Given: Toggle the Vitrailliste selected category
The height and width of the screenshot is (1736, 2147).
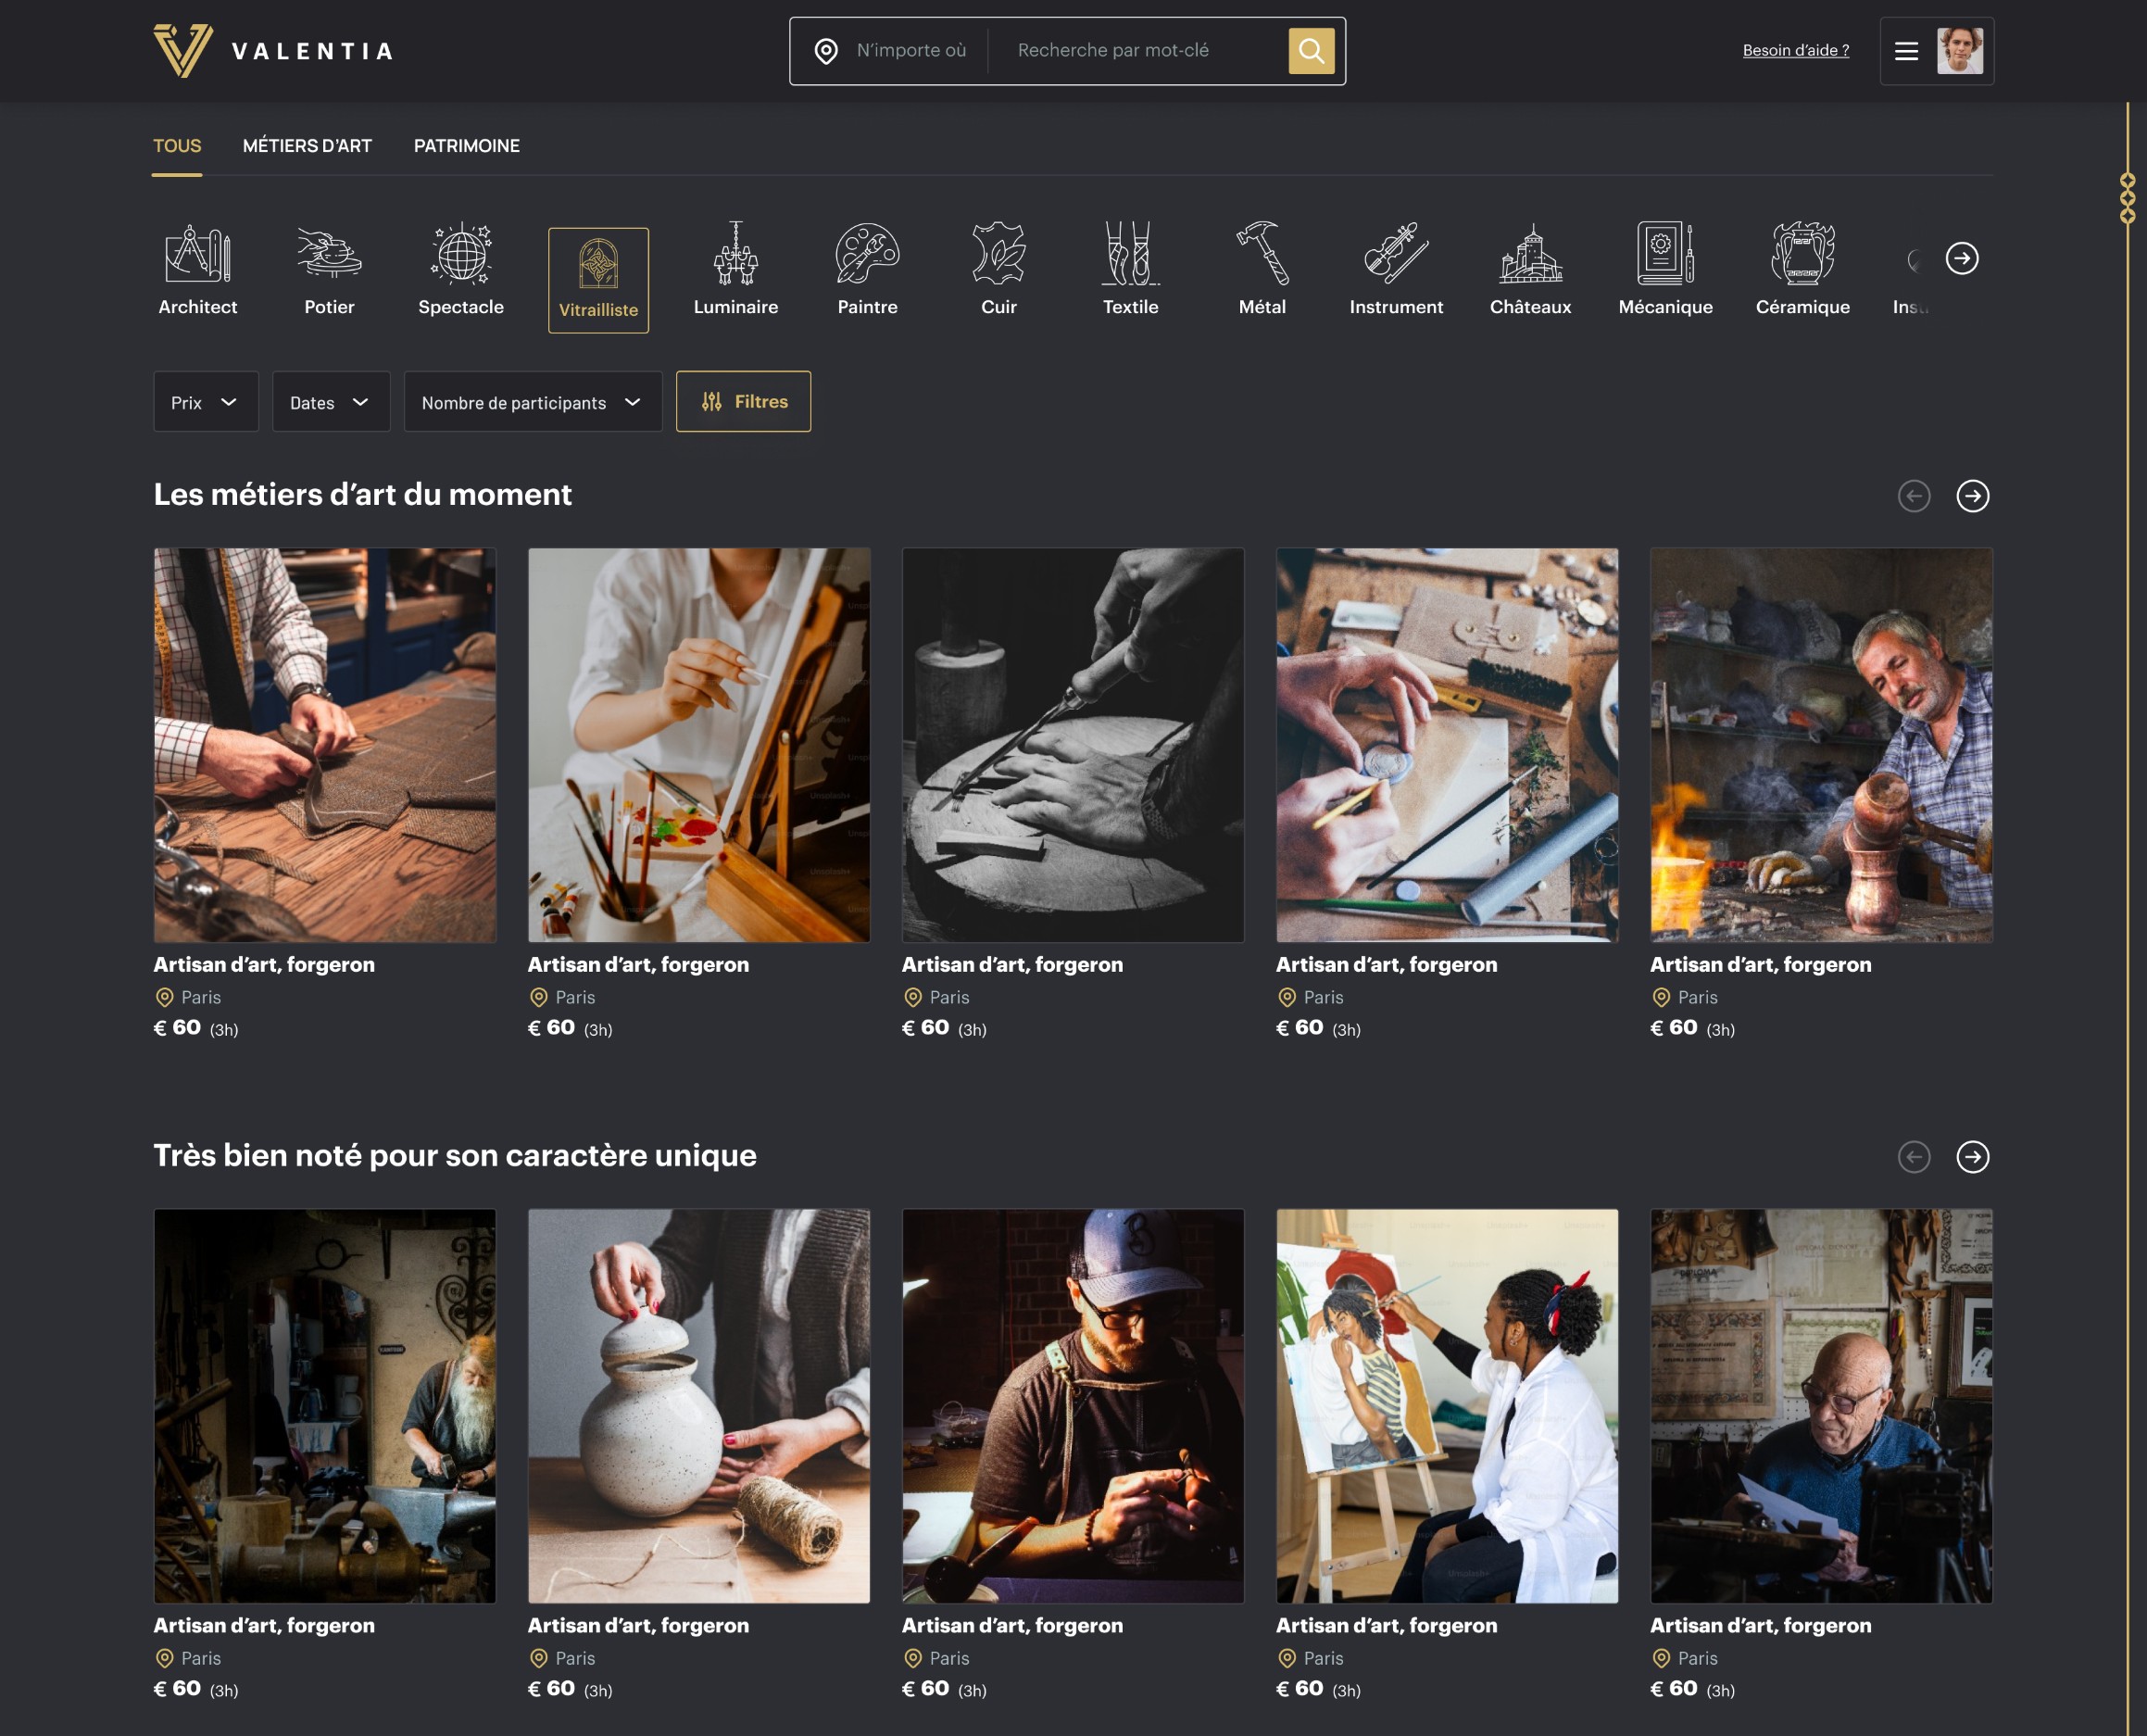Looking at the screenshot, I should (598, 280).
